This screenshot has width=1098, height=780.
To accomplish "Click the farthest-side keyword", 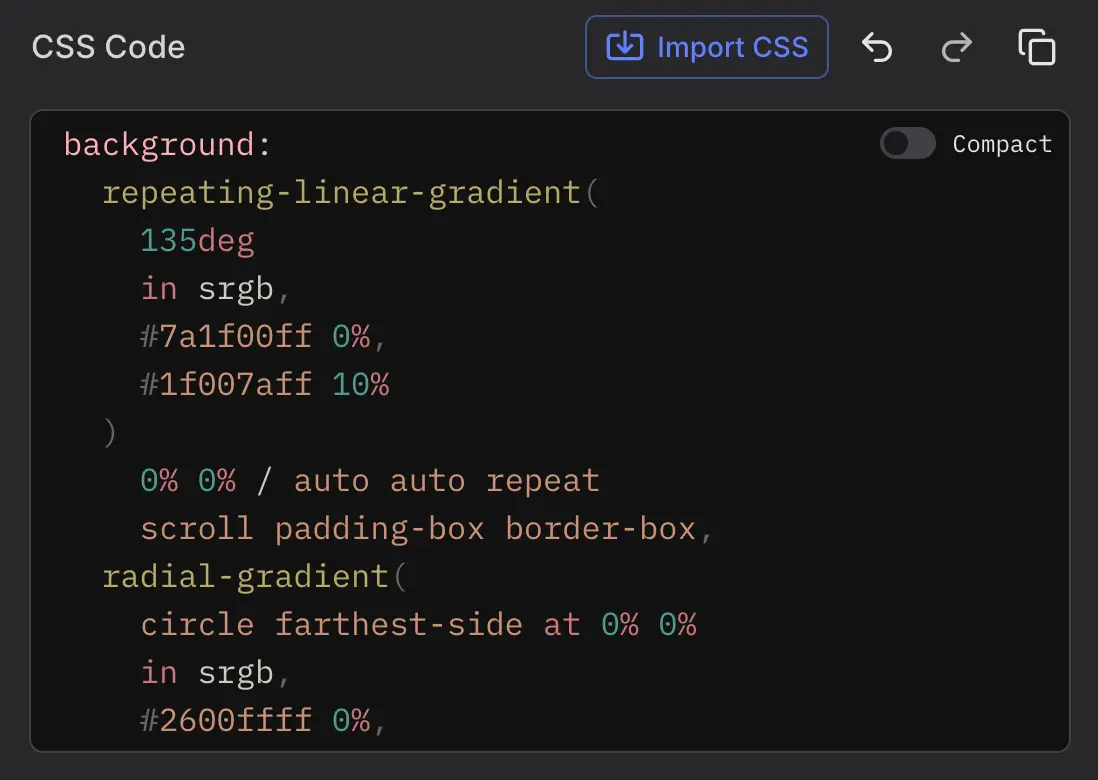I will pos(399,624).
